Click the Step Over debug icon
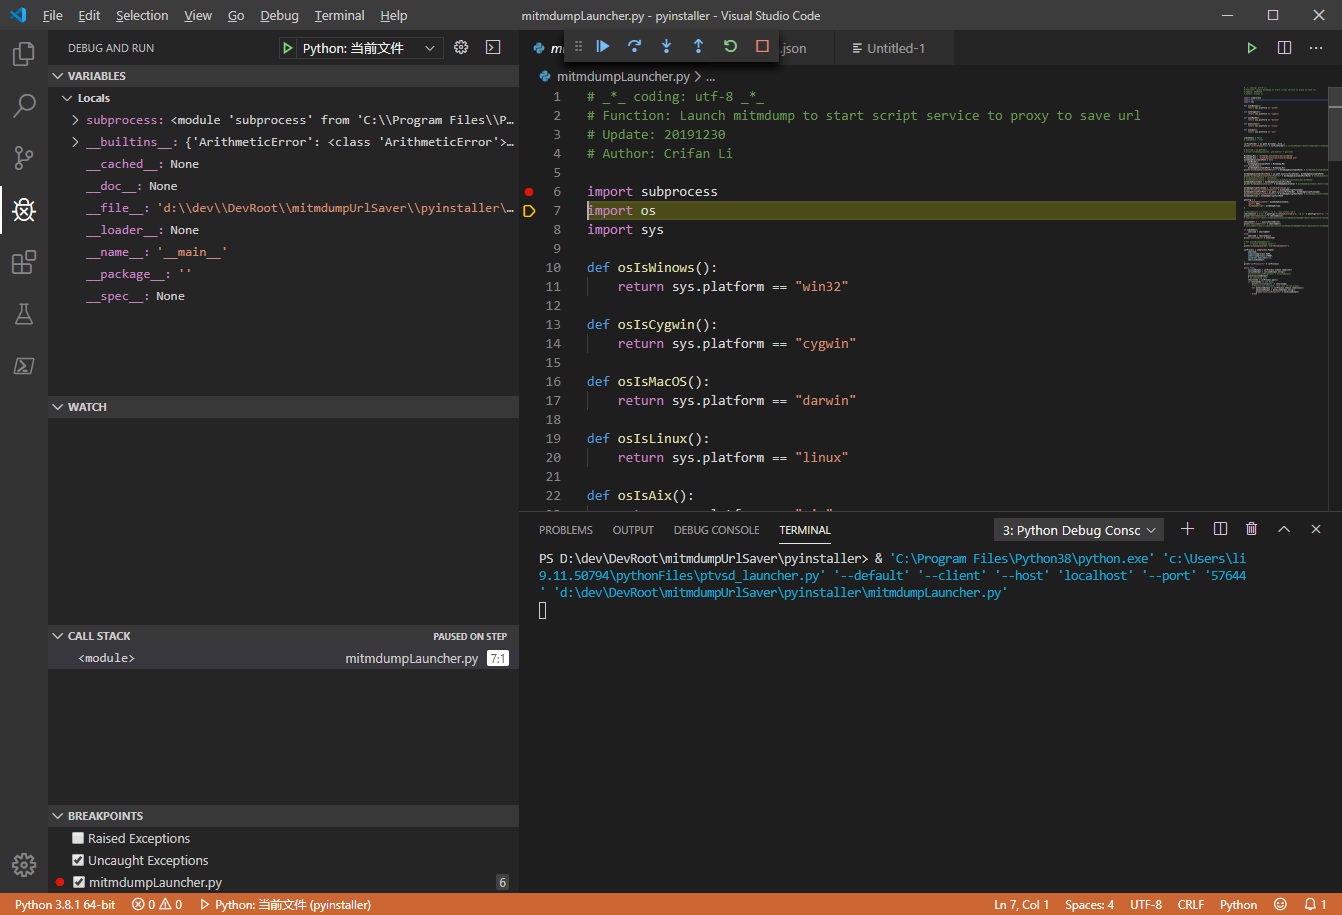1342x915 pixels. pos(634,47)
